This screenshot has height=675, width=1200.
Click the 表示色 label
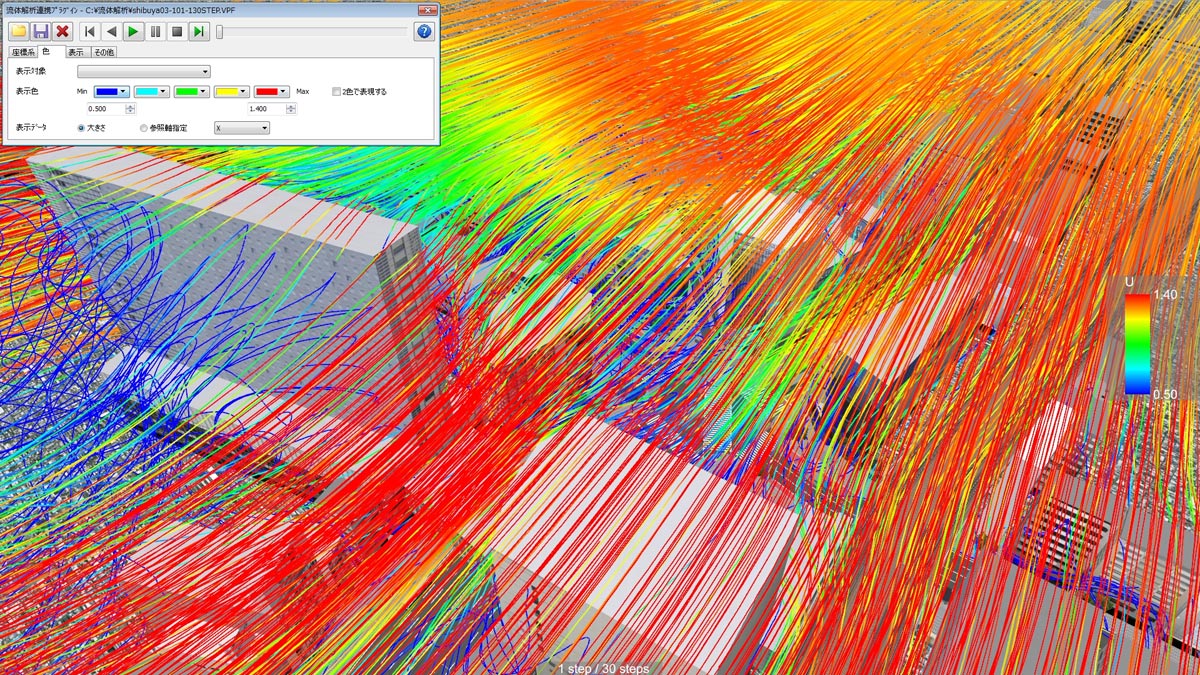pos(27,92)
